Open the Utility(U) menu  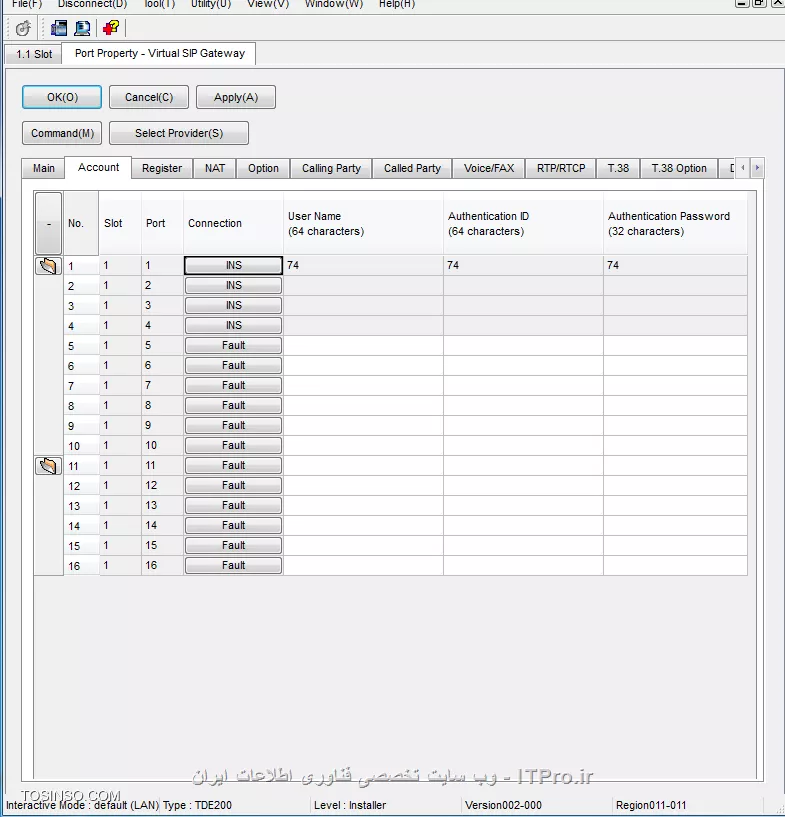(210, 4)
